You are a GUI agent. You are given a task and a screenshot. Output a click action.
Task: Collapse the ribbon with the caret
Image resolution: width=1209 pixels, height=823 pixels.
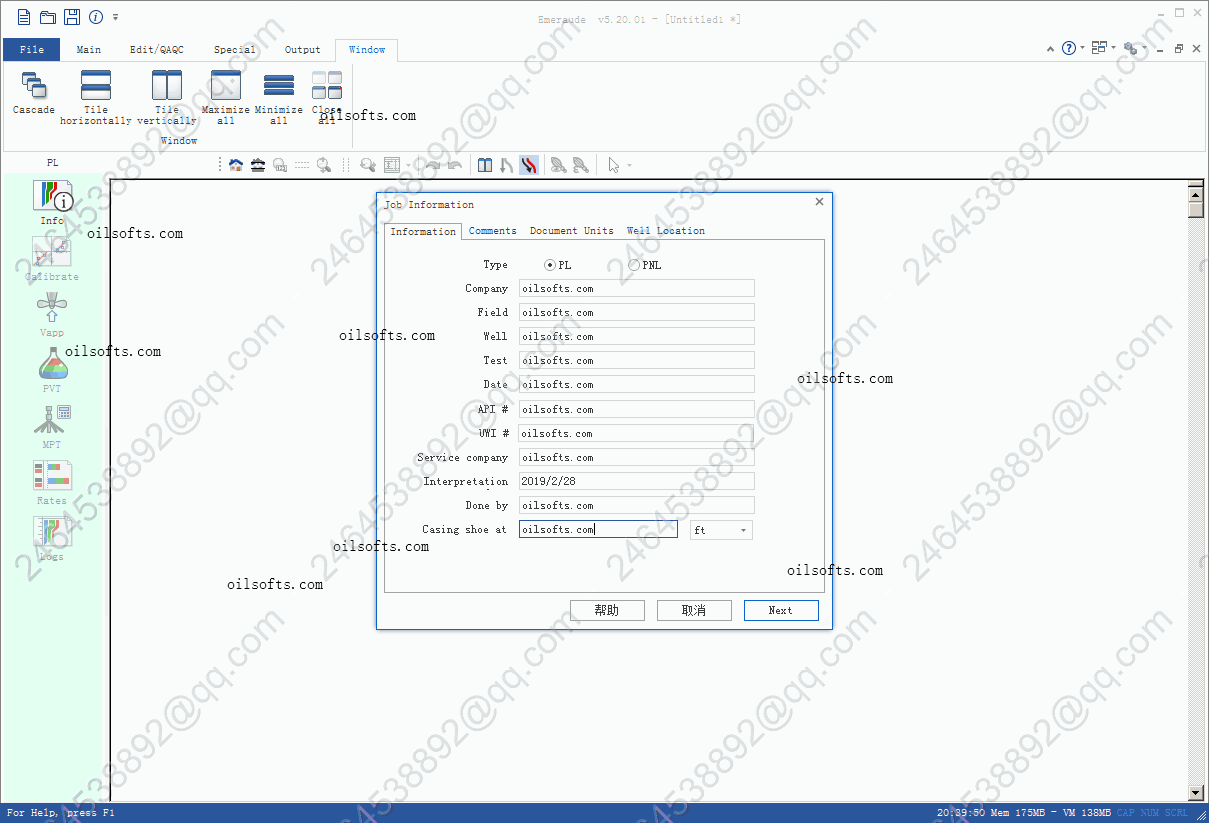tap(1051, 48)
